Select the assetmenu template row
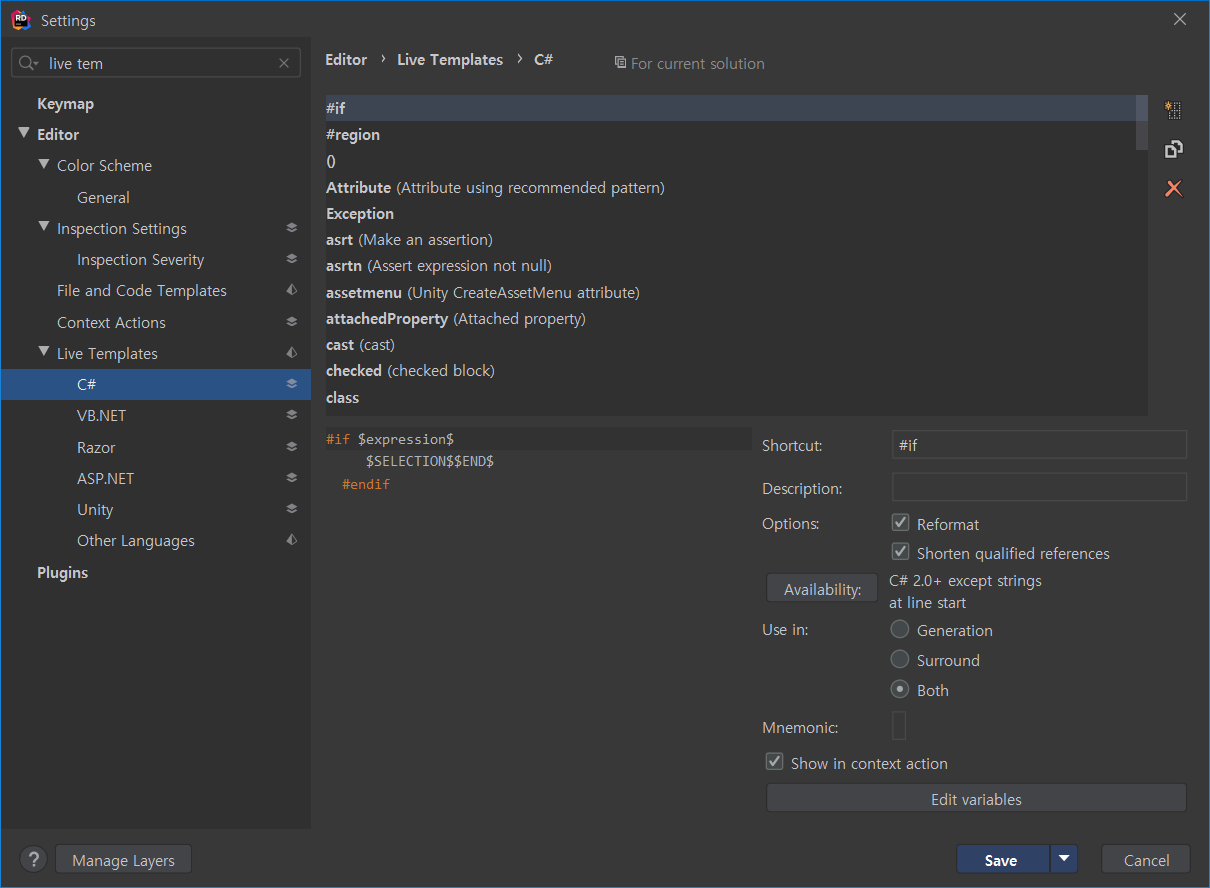Screen dimensions: 1210x888 point(731,292)
